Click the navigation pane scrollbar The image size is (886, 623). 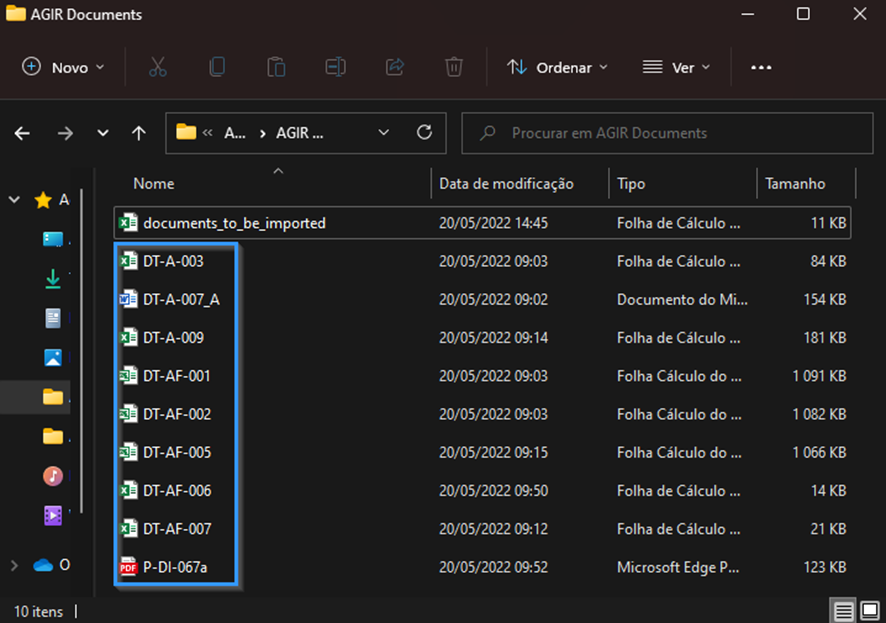click(x=82, y=350)
